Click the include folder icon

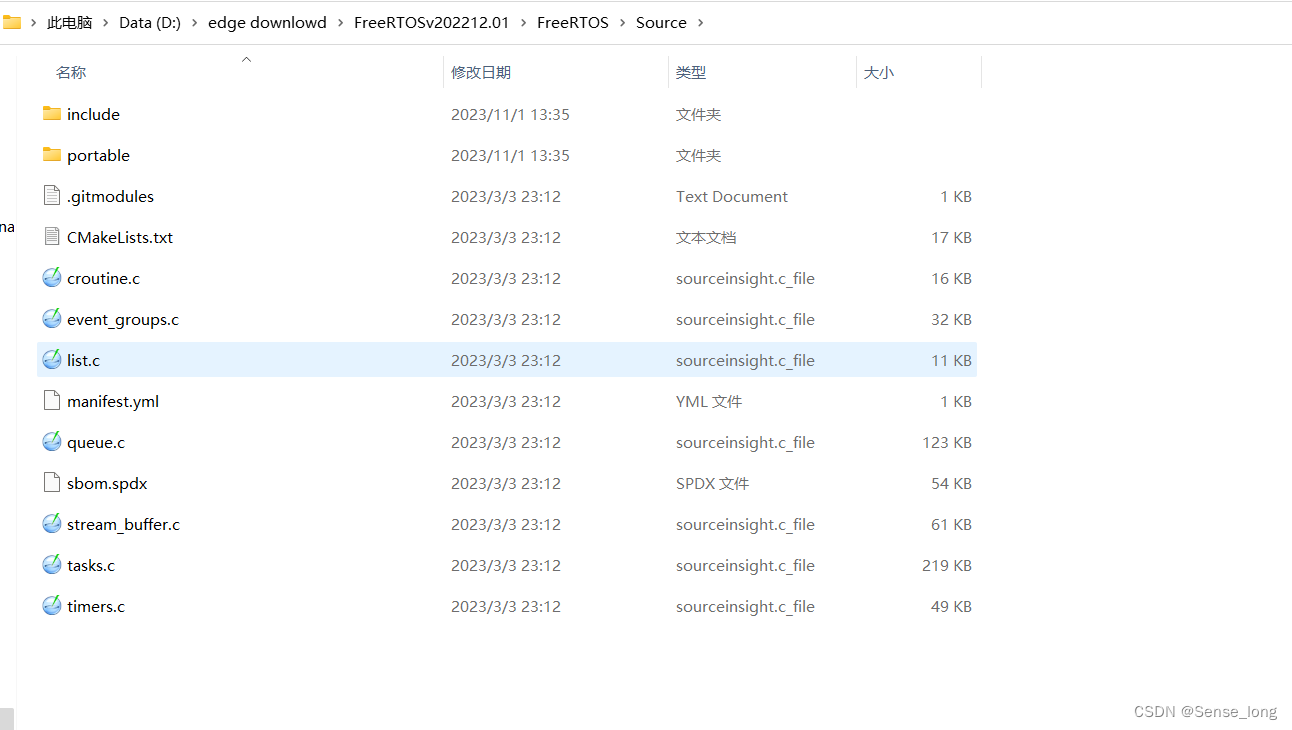point(52,113)
